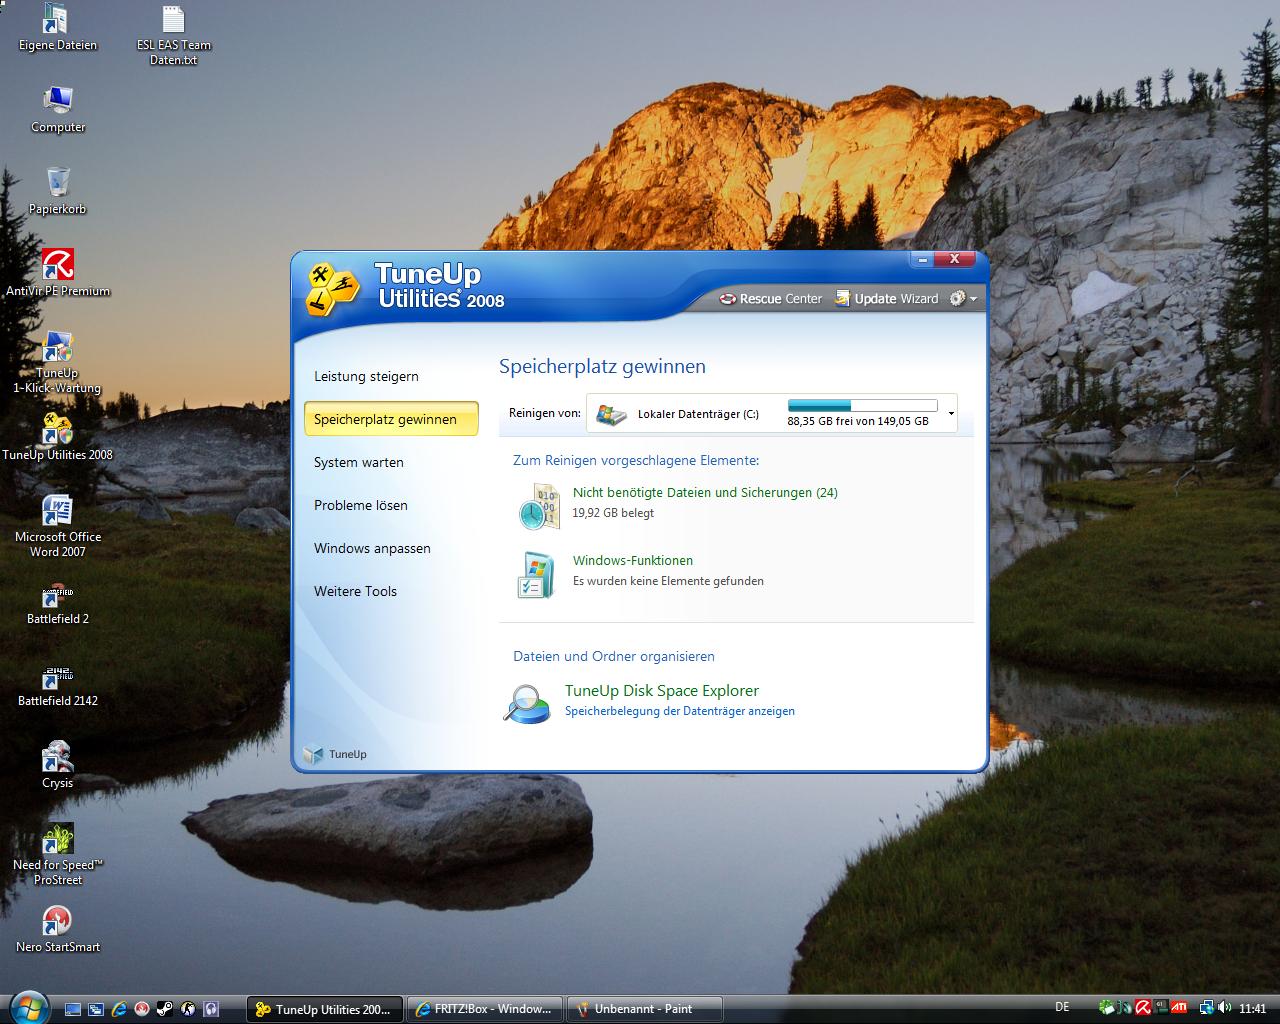Click the DE language indicator

click(1062, 1007)
